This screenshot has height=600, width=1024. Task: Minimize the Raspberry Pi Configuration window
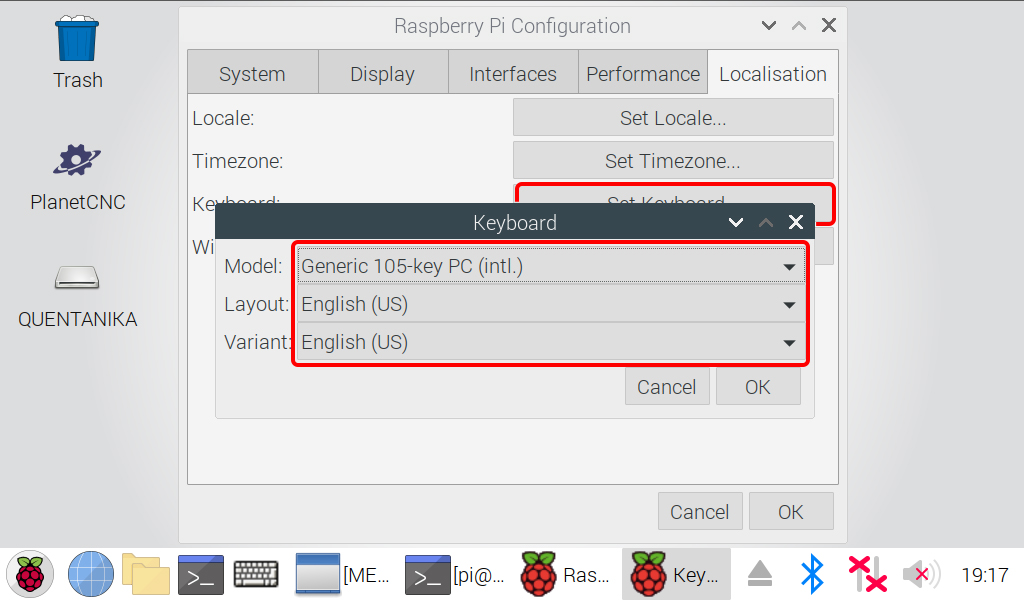tap(769, 25)
